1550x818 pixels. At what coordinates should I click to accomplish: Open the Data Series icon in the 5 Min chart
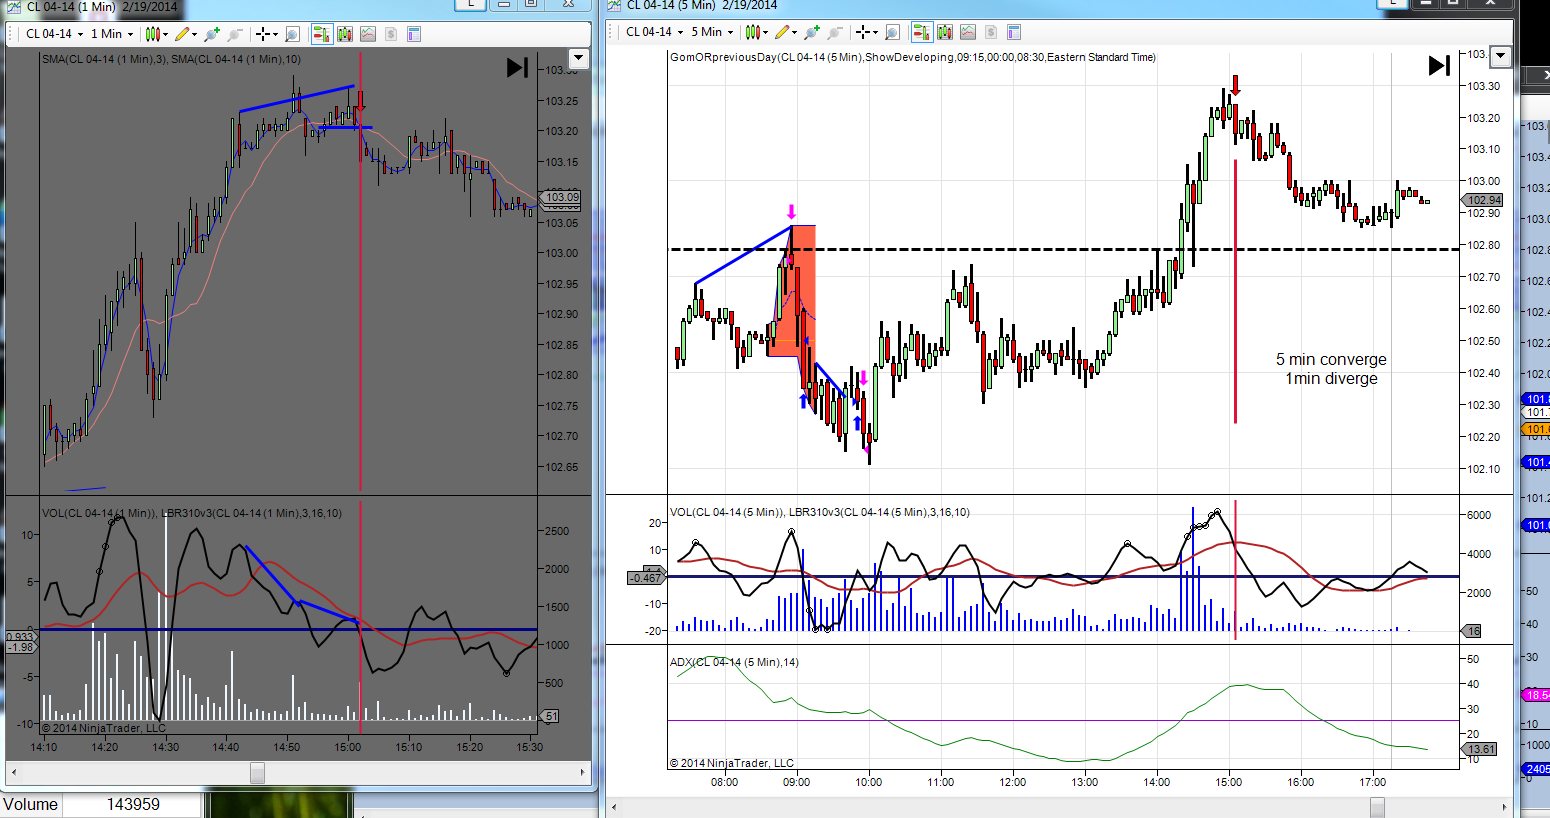coord(945,32)
